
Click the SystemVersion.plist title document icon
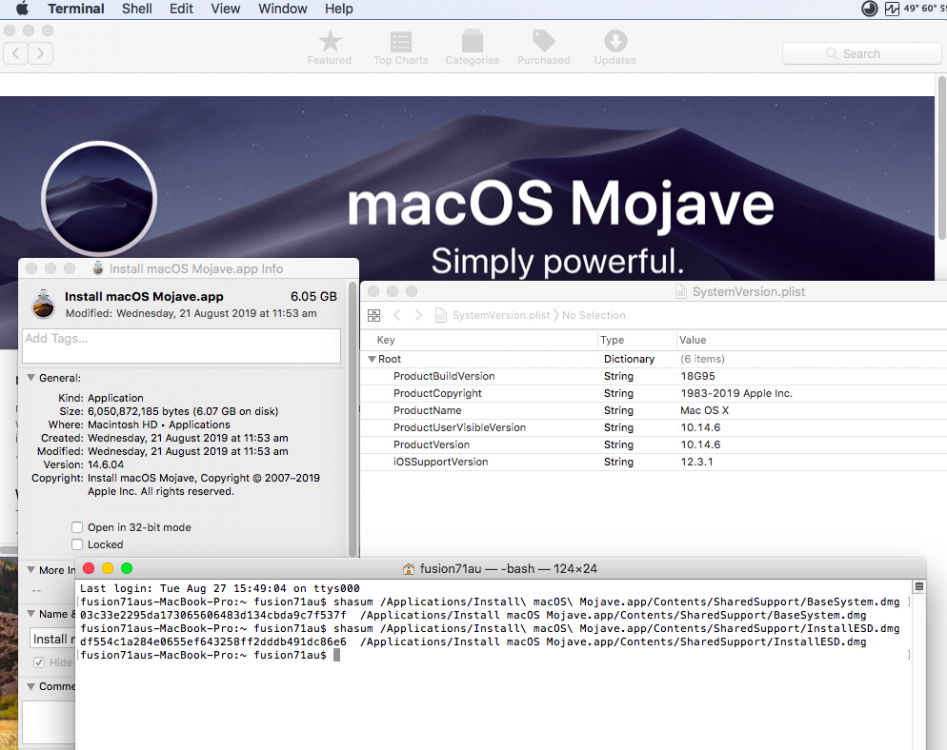click(x=681, y=292)
